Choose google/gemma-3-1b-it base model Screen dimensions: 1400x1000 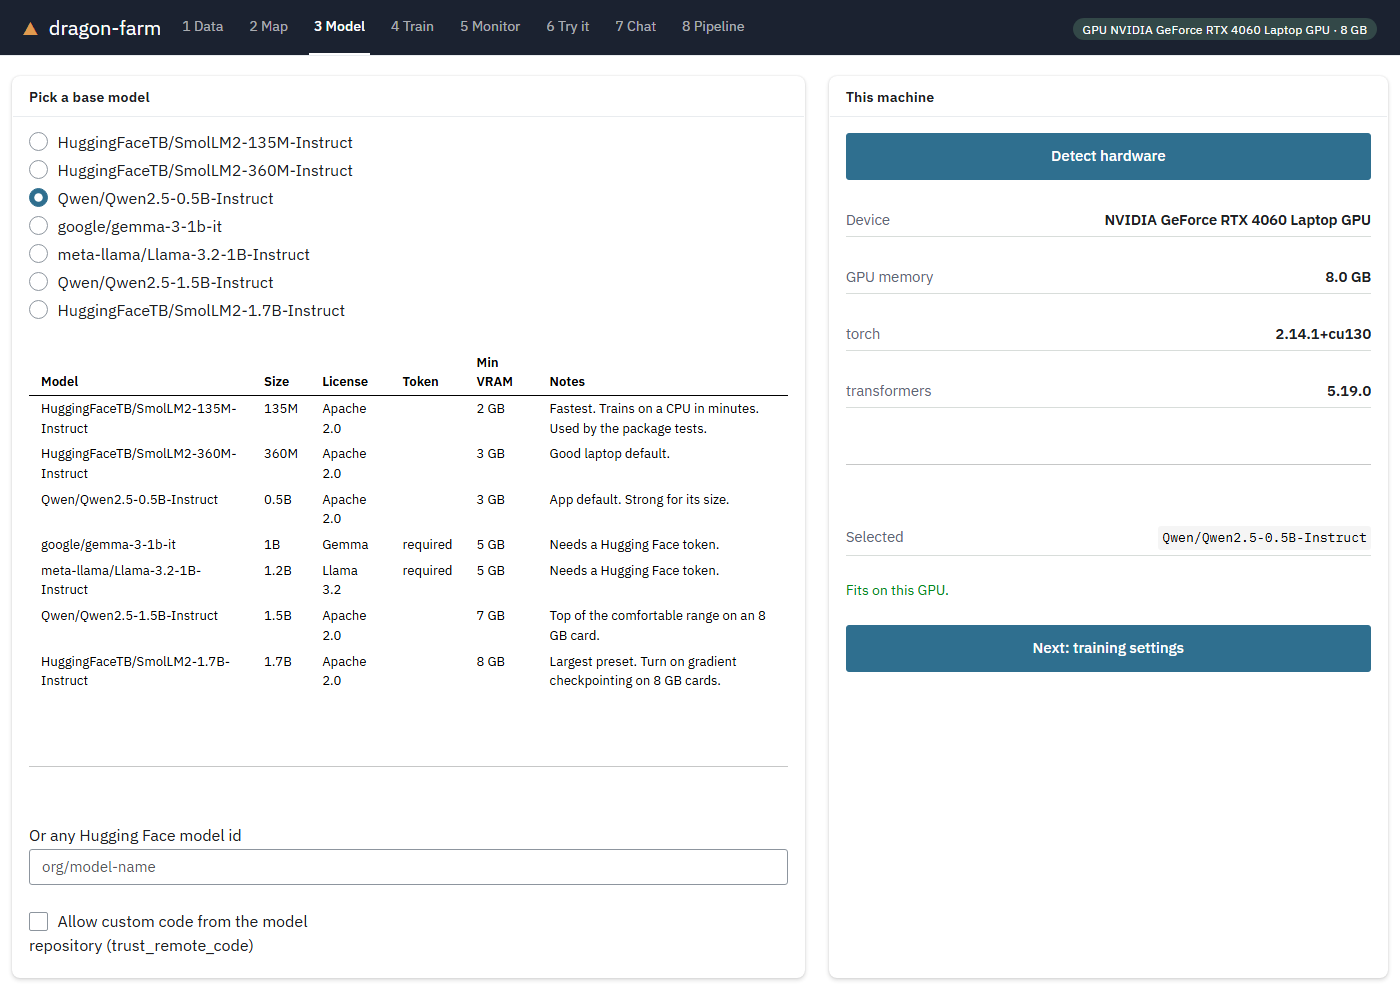tap(39, 226)
